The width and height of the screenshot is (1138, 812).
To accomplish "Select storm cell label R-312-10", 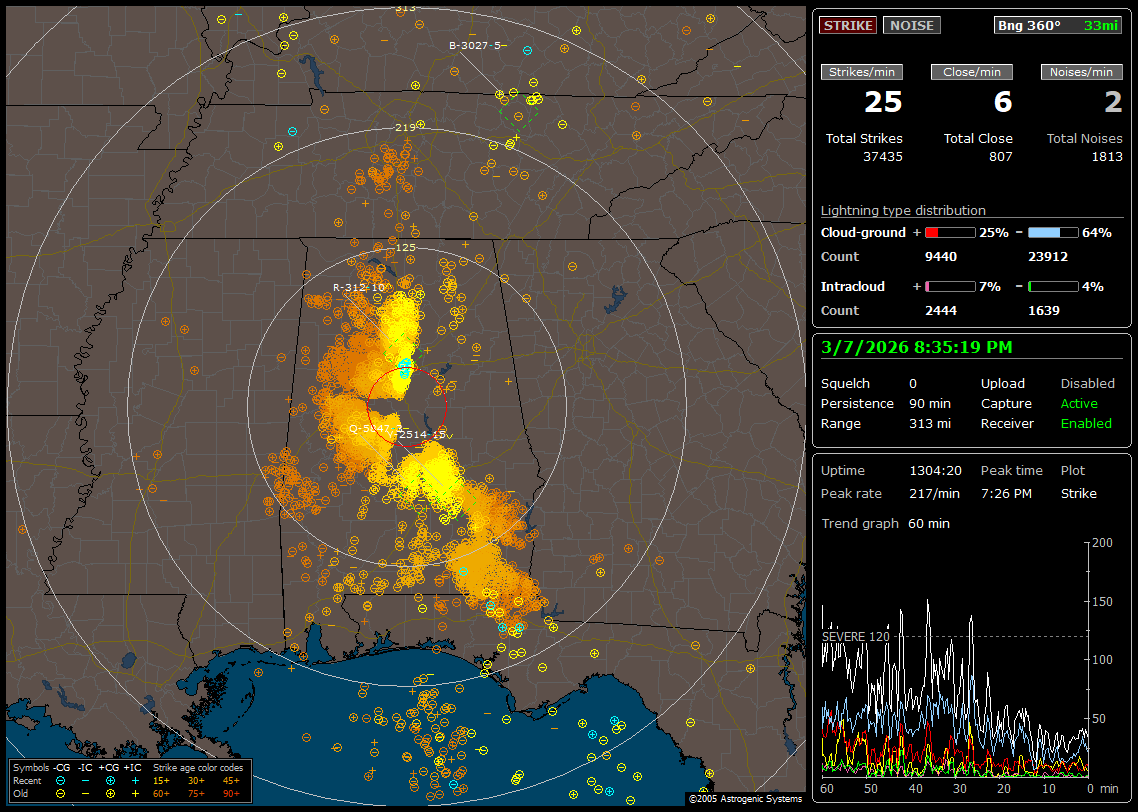I will tap(358, 287).
